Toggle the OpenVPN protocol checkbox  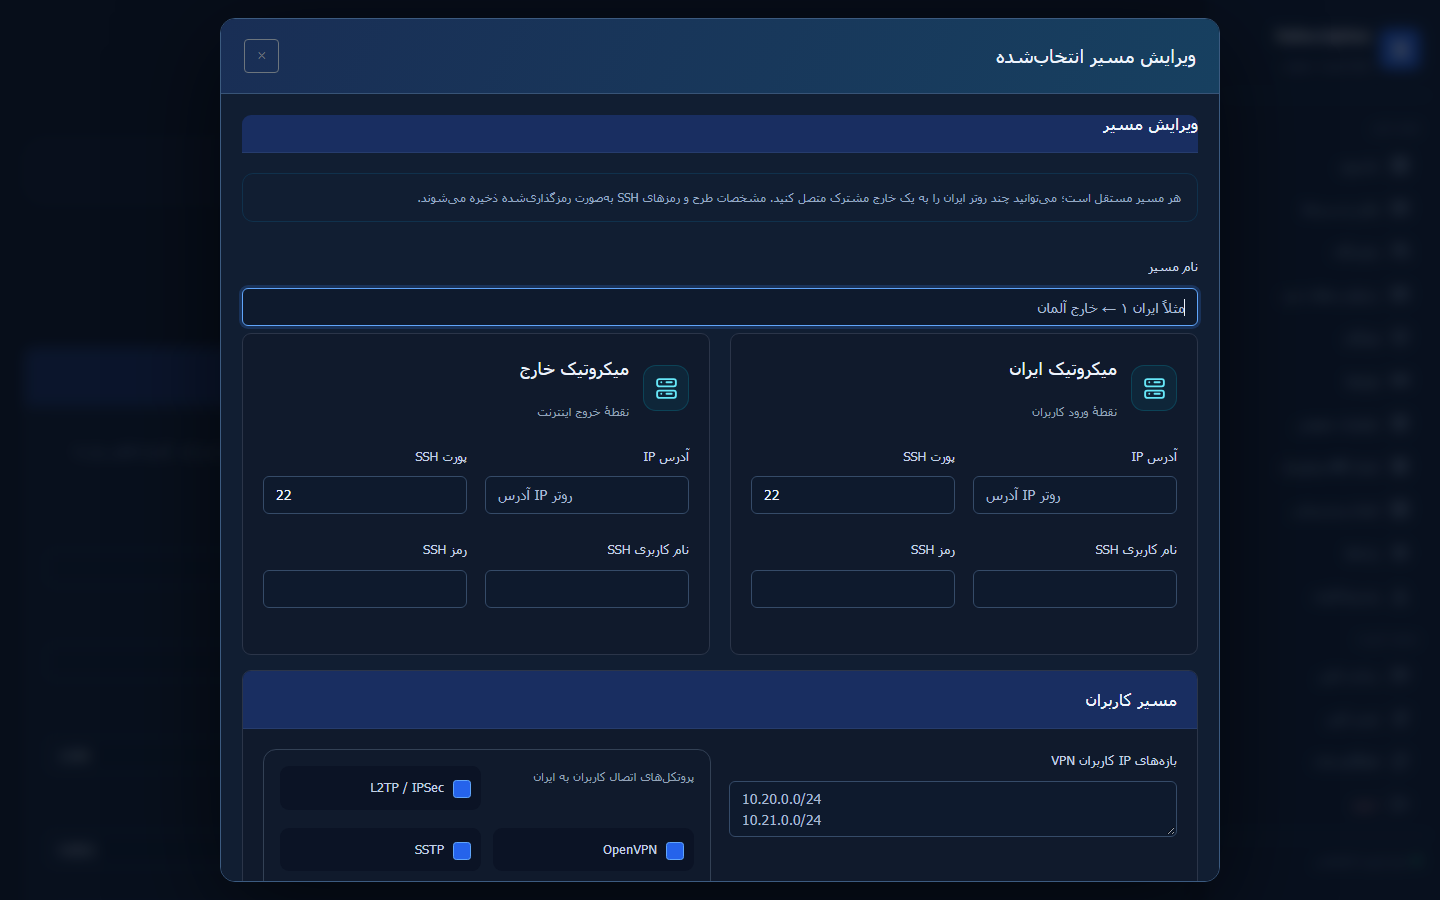pyautogui.click(x=675, y=851)
